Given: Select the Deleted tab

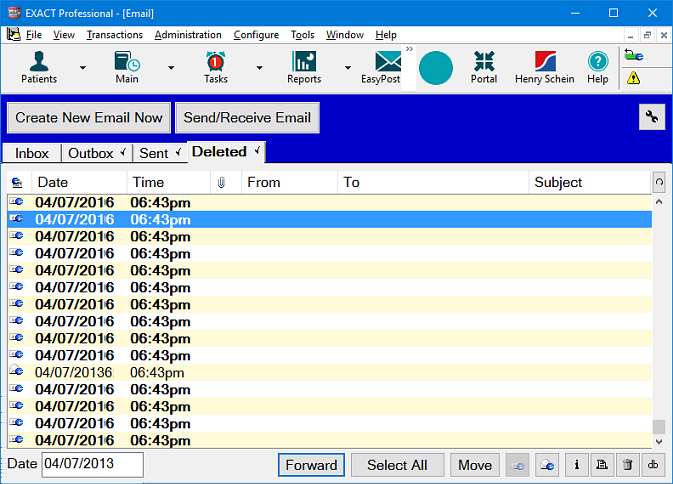Looking at the screenshot, I should coord(226,152).
